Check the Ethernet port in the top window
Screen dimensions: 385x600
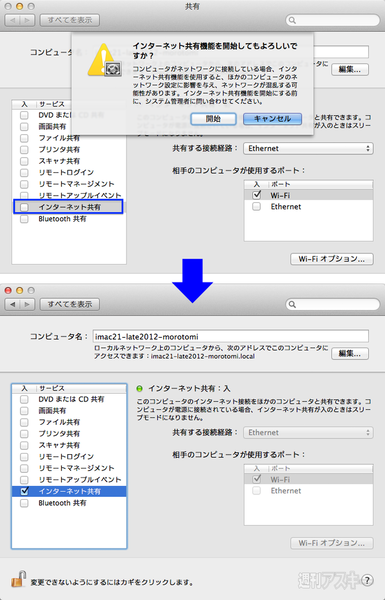257,207
